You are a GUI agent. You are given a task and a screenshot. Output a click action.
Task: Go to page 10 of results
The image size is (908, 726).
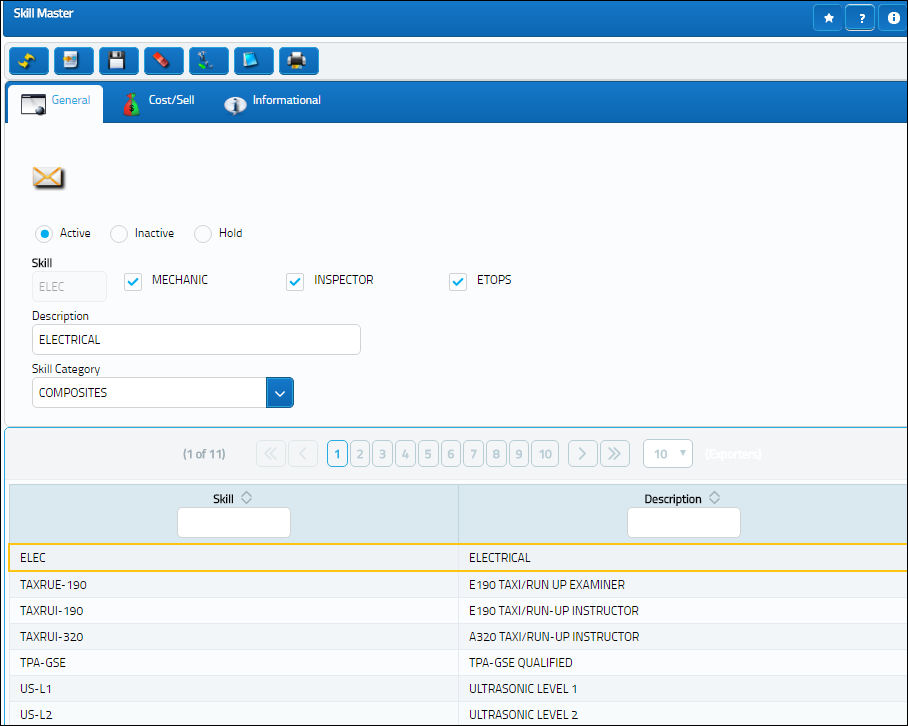545,454
